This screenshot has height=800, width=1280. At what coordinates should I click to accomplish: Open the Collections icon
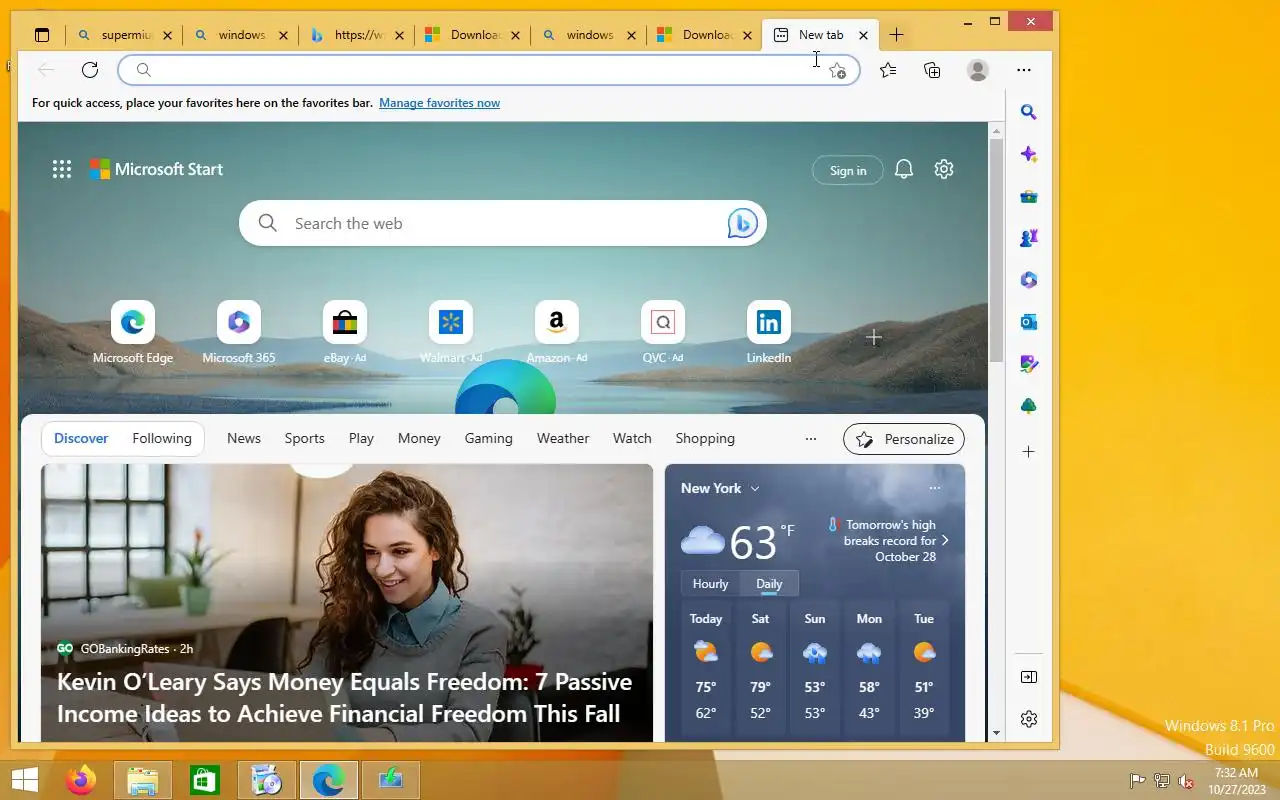coord(932,70)
